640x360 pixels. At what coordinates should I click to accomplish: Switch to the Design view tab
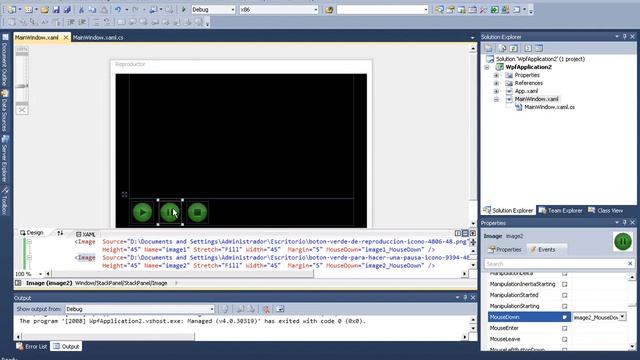point(31,233)
